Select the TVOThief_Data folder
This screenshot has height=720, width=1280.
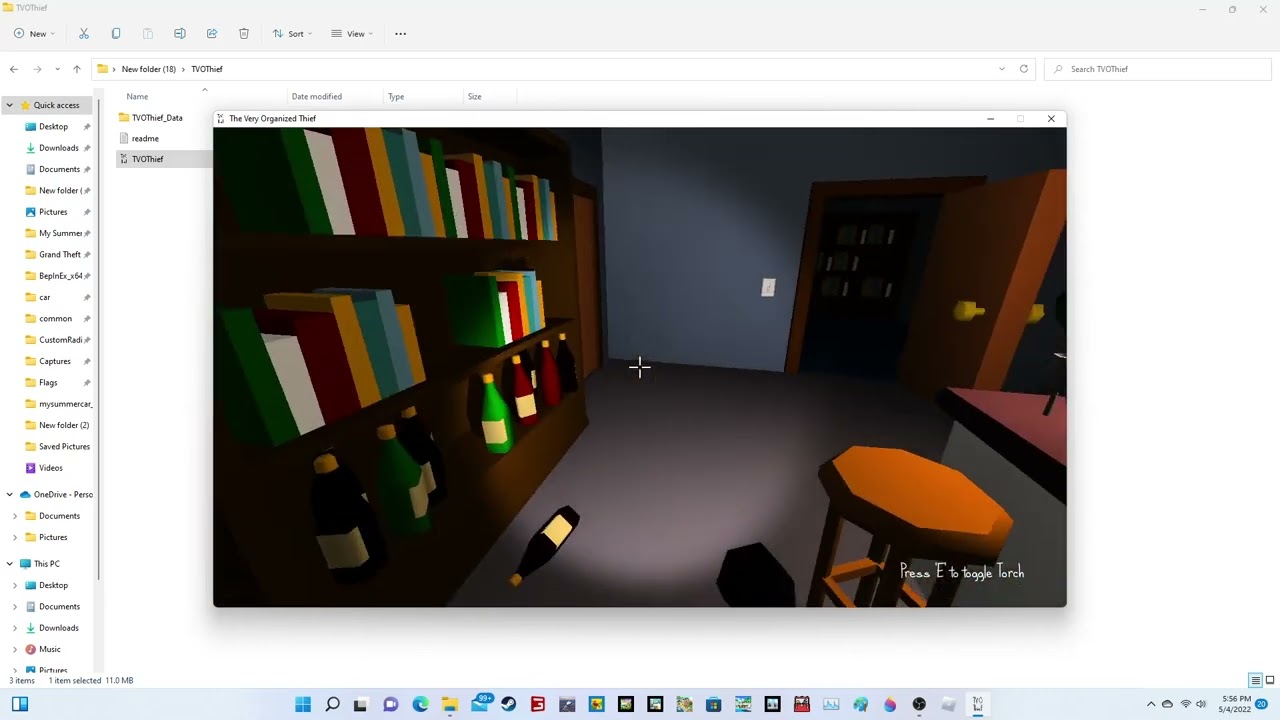(x=157, y=118)
